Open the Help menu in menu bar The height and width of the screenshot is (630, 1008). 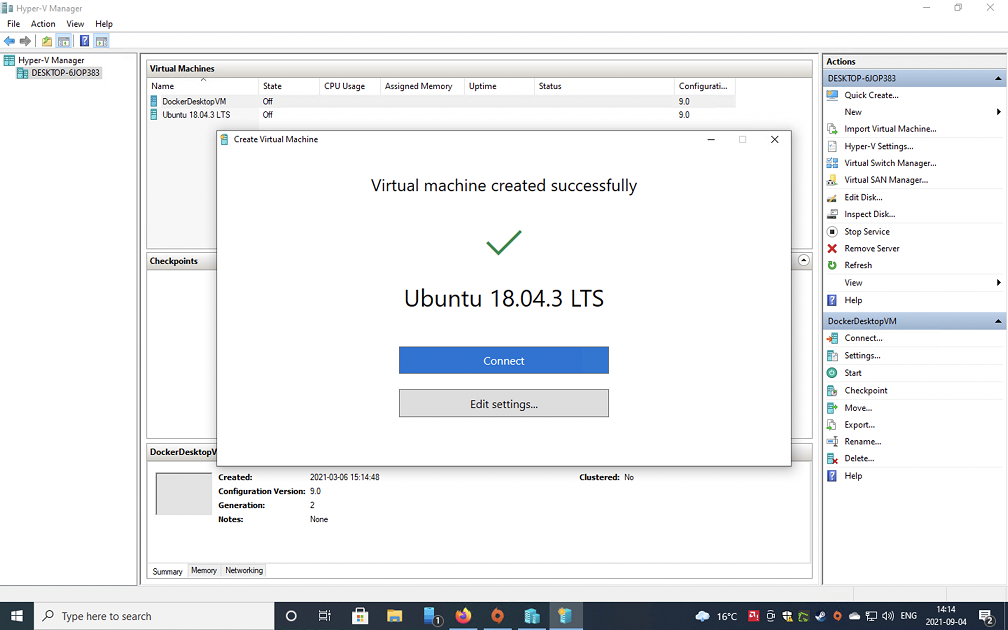(x=104, y=24)
